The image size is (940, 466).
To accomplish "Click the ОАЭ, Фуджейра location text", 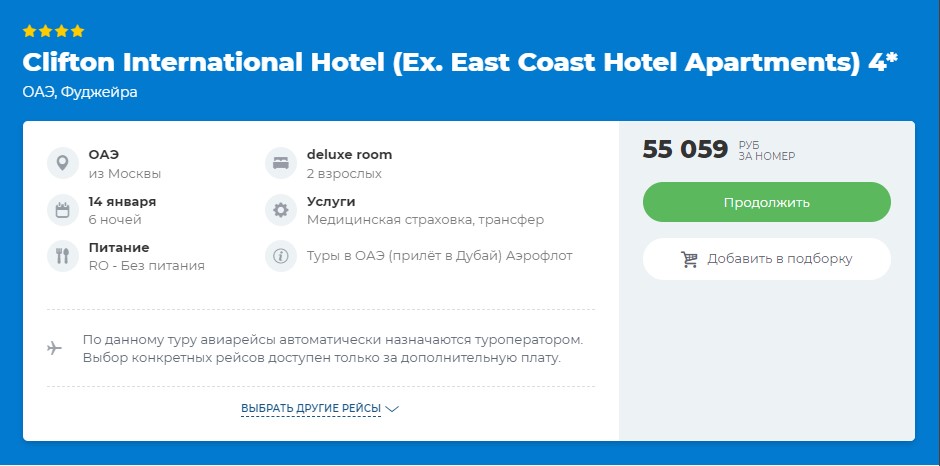I will coord(80,92).
